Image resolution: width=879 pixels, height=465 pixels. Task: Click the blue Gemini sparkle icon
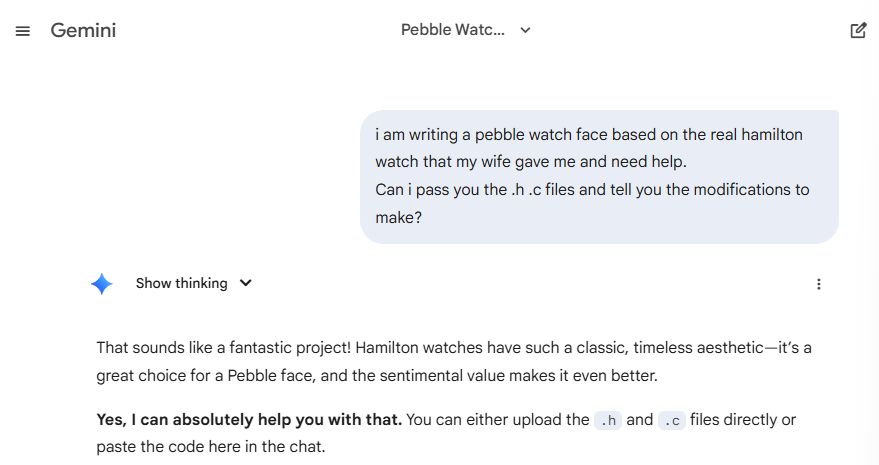(102, 284)
